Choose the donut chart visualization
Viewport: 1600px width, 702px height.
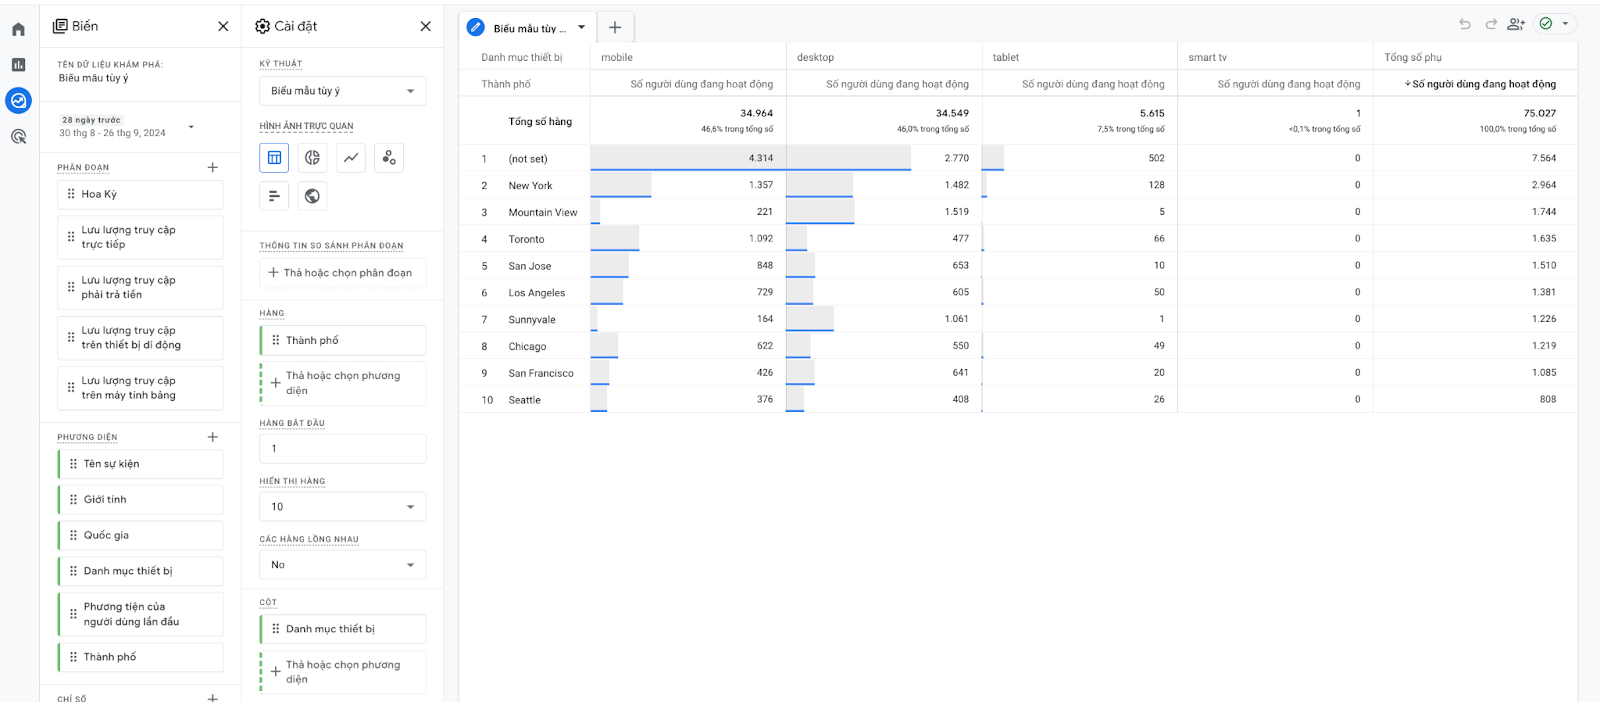[x=312, y=158]
